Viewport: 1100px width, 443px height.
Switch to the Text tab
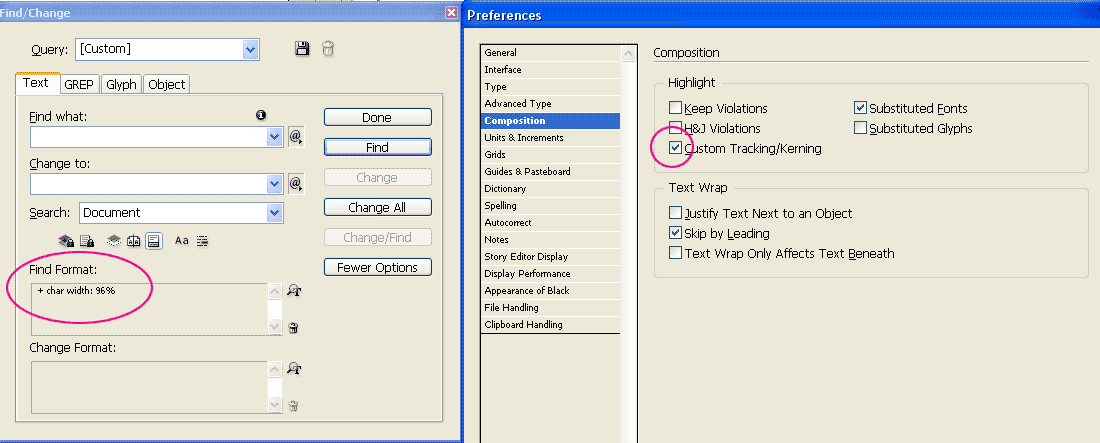(x=36, y=83)
